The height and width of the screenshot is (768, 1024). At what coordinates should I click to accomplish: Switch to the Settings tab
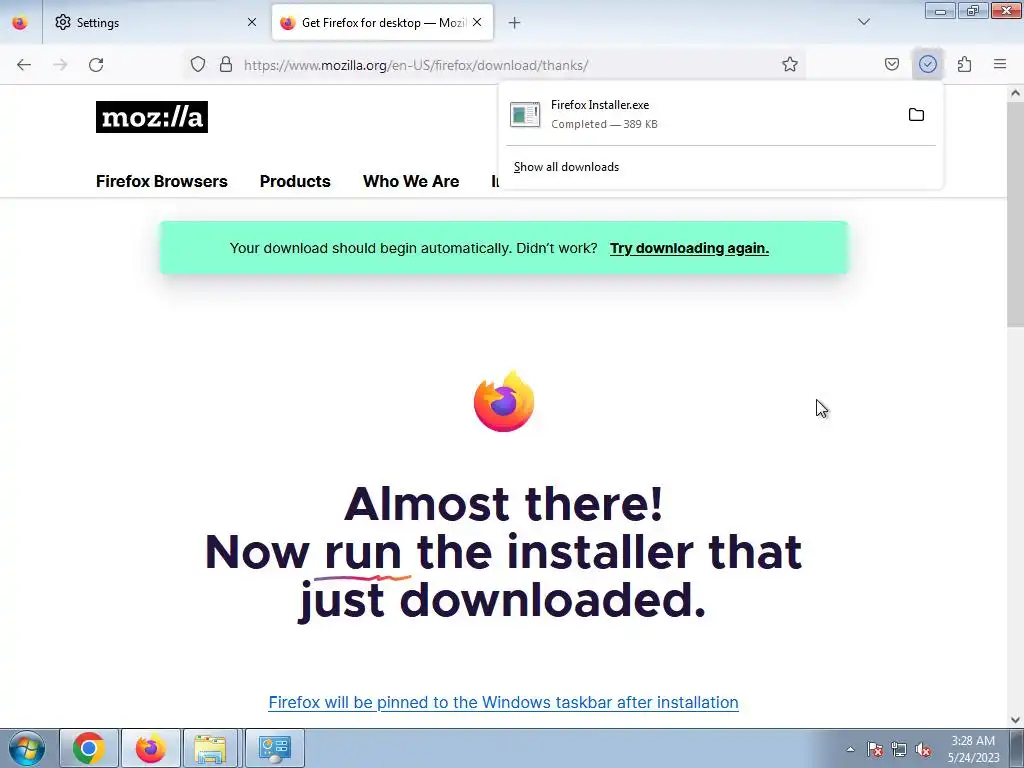[x=155, y=23]
